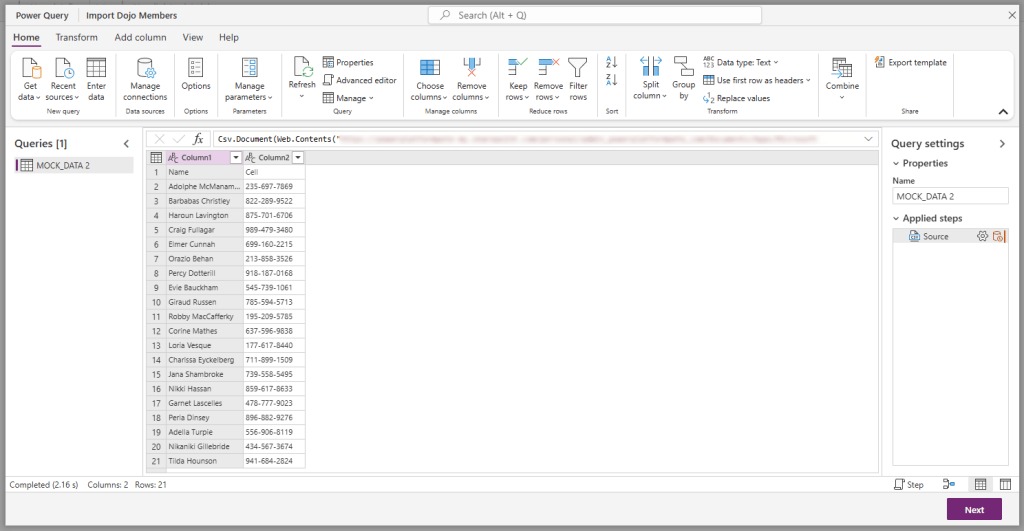1024x531 pixels.
Task: Click Export template
Action: pos(911,62)
